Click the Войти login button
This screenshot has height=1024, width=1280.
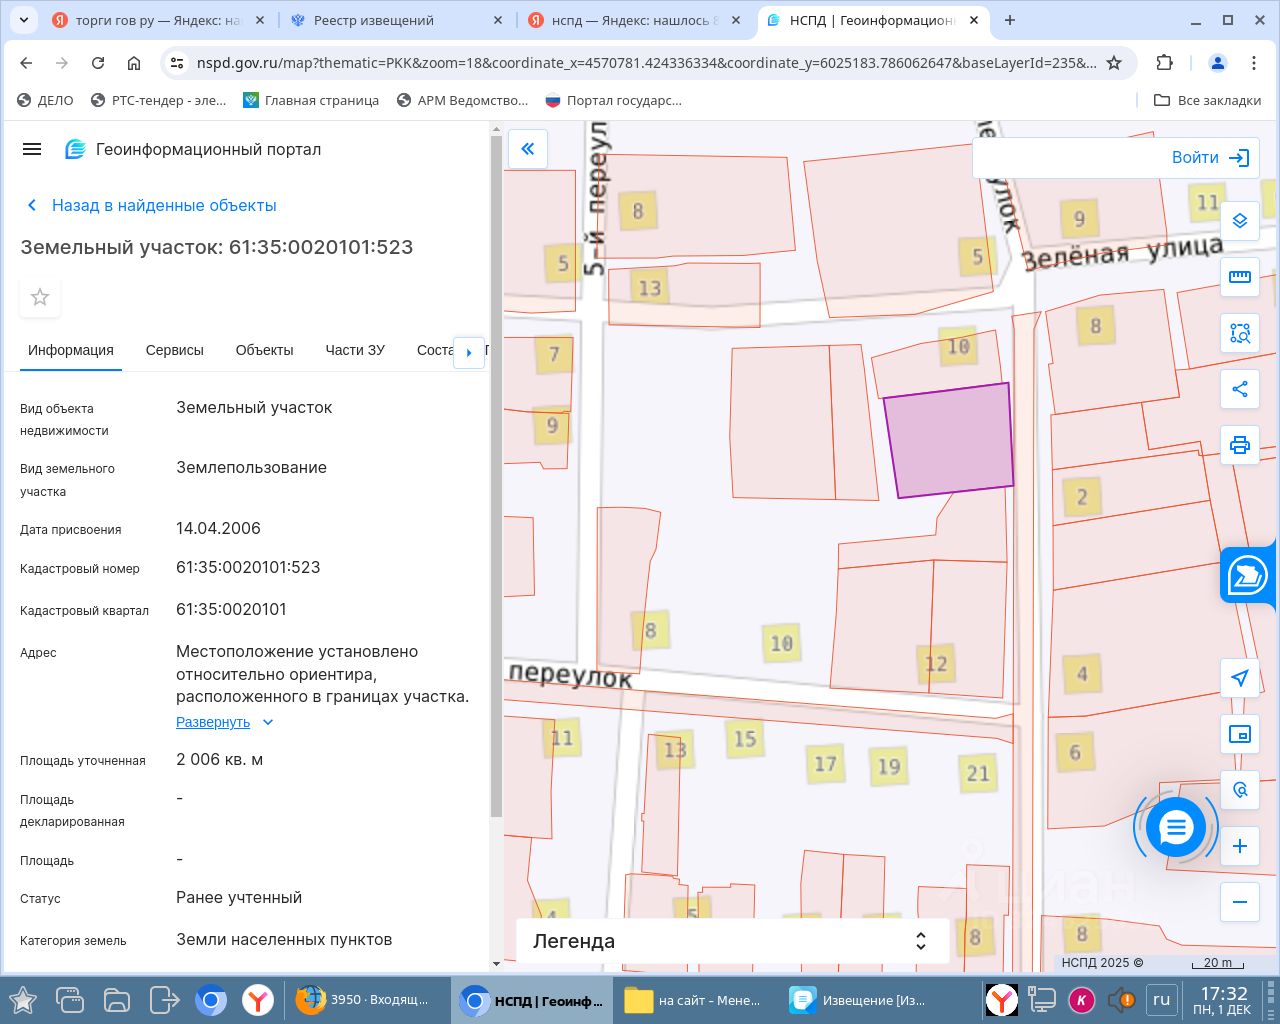point(1210,158)
